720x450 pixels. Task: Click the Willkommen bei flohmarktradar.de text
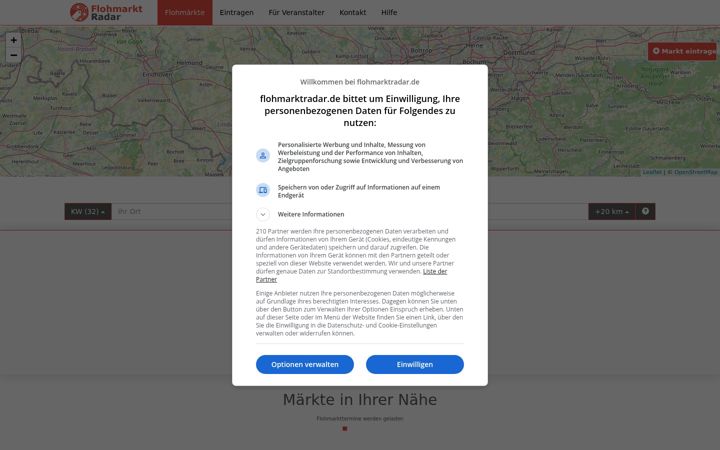360,82
